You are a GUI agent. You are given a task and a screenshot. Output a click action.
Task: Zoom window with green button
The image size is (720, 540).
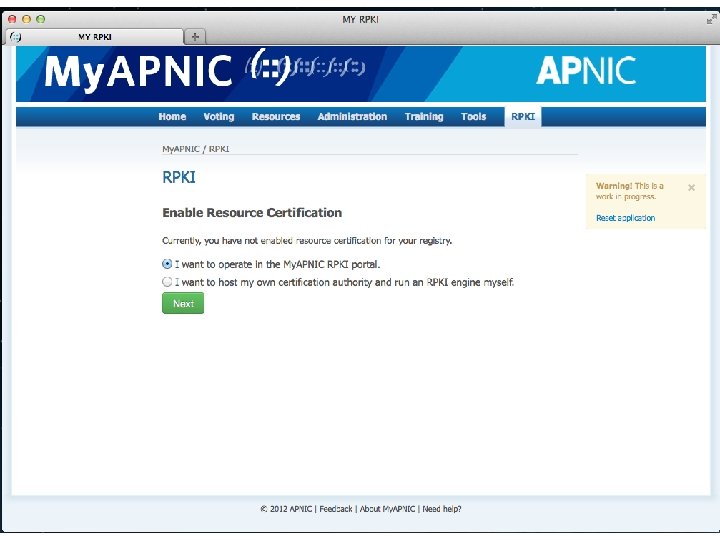(41, 19)
